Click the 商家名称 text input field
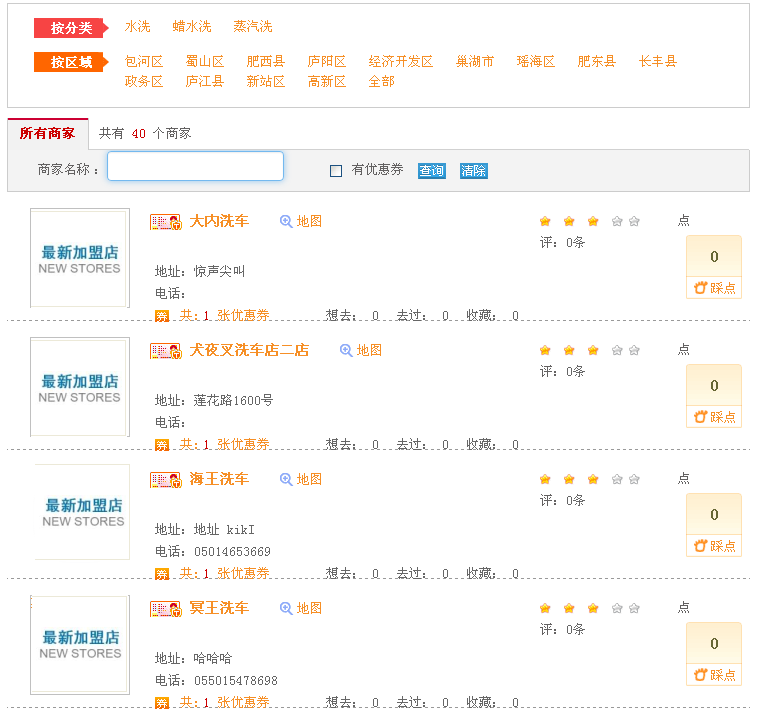Screen dimensions: 784x712 (195, 166)
